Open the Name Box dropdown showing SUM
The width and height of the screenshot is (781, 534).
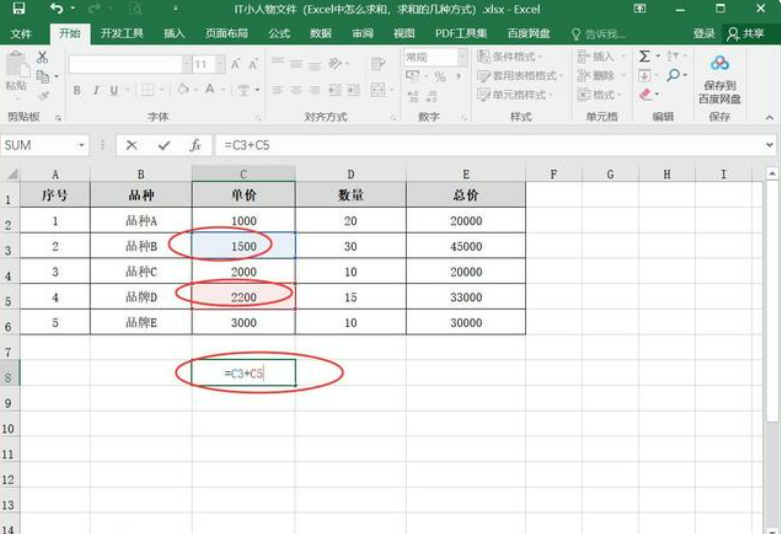coord(82,145)
